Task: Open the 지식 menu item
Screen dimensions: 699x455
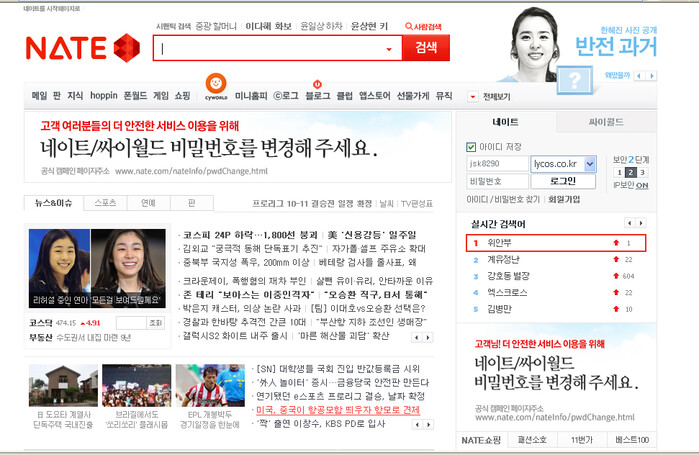Action: 75,95
